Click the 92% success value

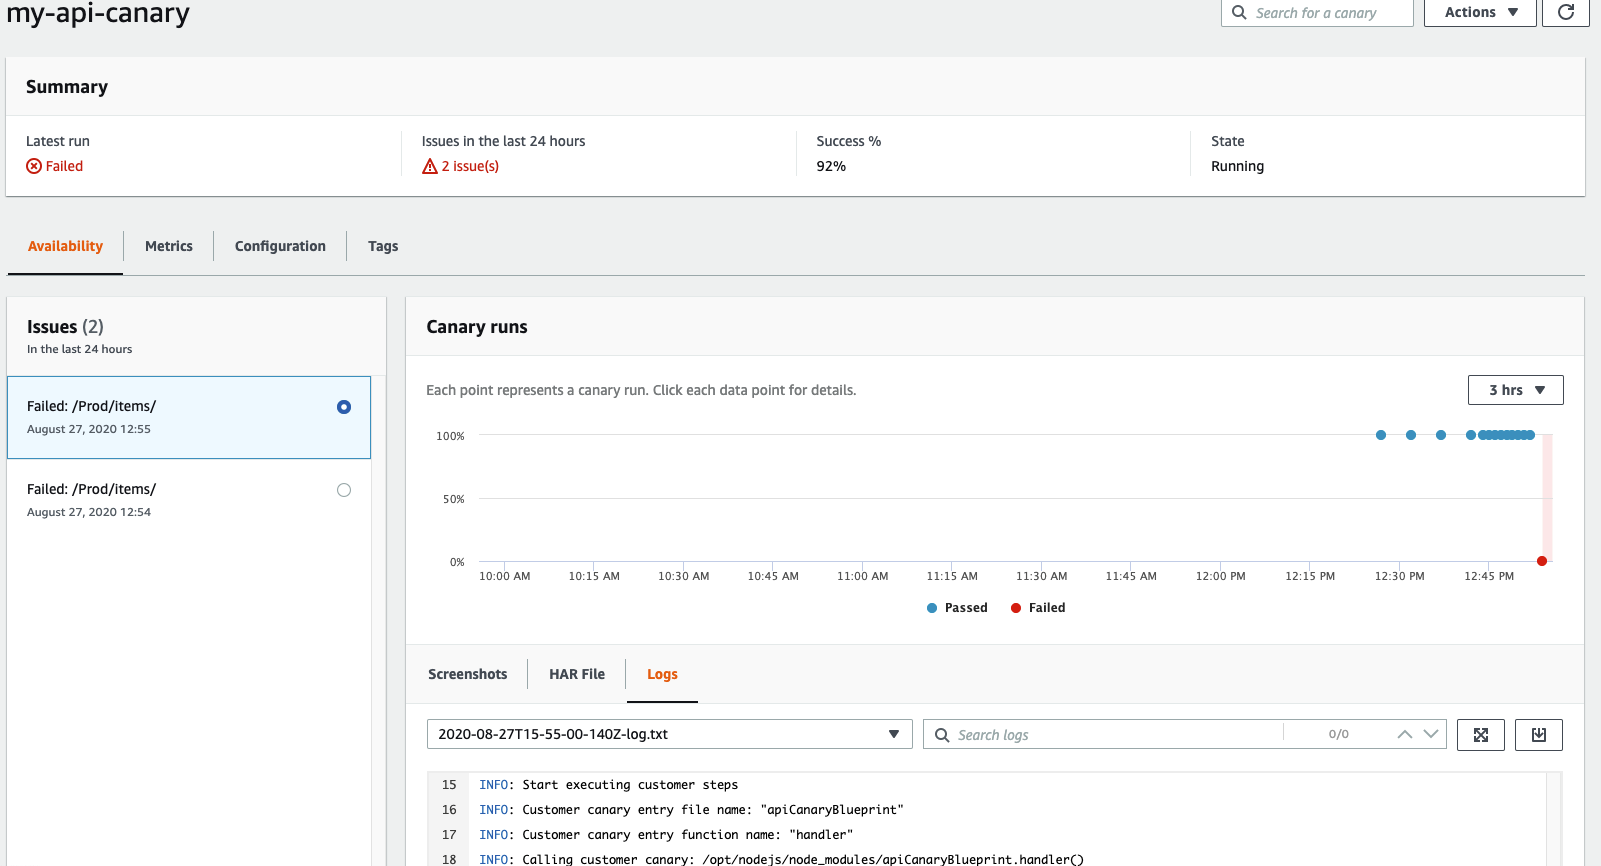(x=831, y=166)
